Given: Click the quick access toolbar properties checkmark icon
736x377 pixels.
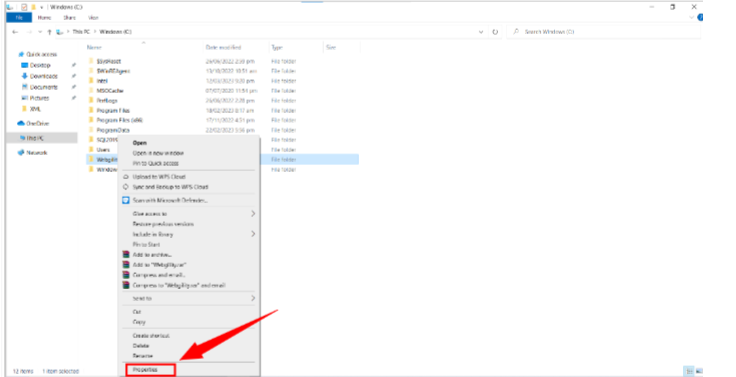Looking at the screenshot, I should [x=24, y=7].
